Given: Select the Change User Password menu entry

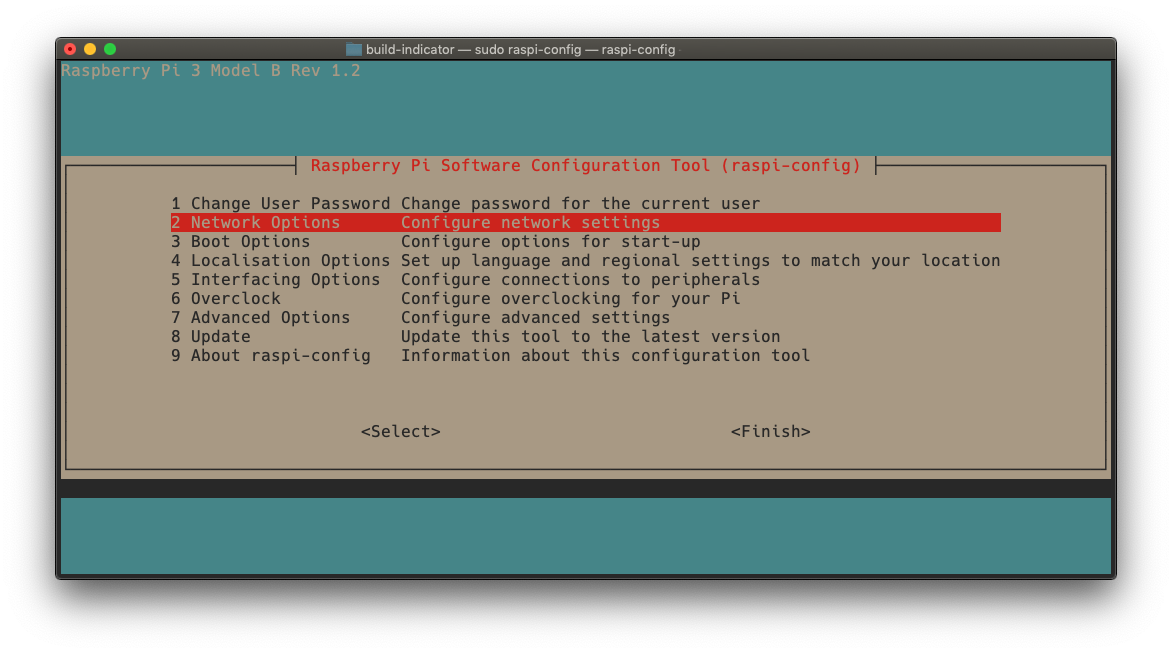Looking at the screenshot, I should point(586,203).
